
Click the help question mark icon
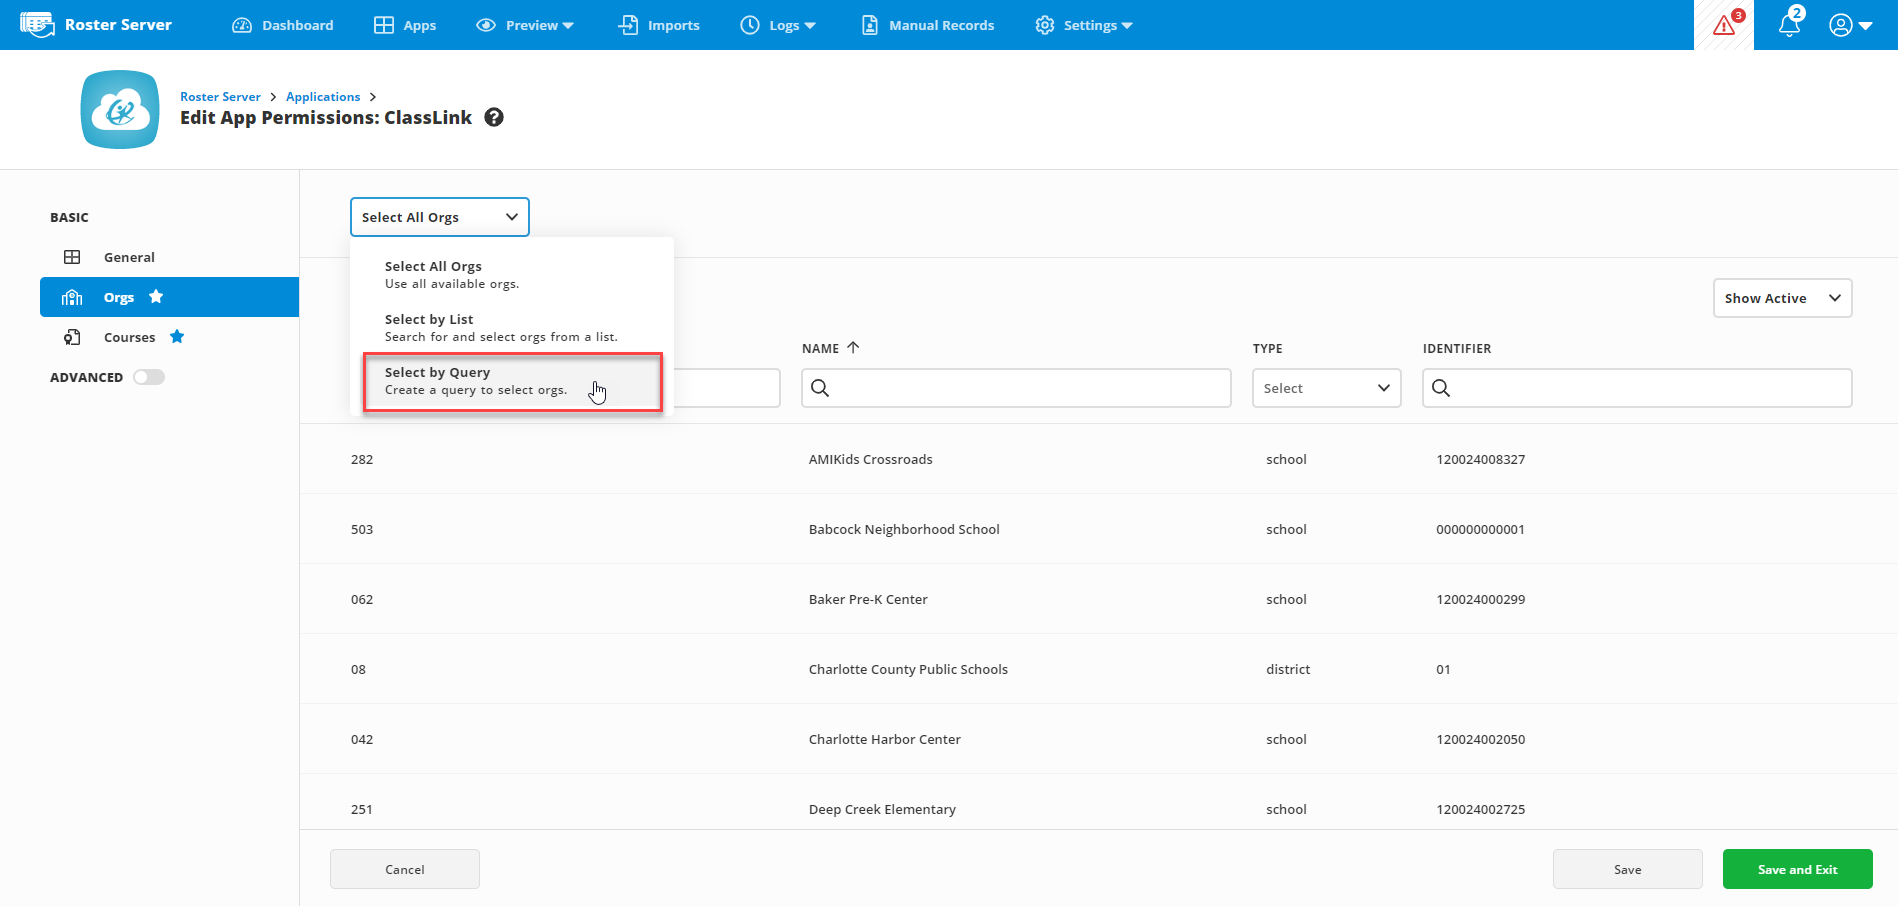494,118
